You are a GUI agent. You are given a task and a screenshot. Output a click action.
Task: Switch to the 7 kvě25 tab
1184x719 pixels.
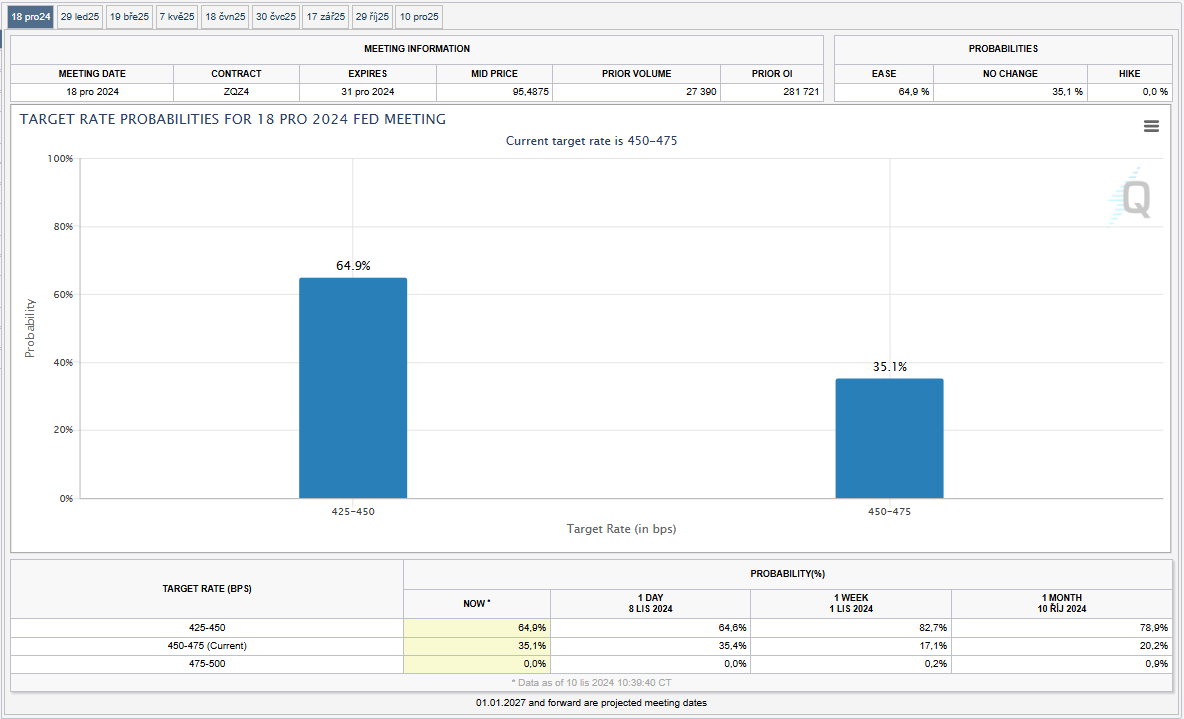click(177, 17)
